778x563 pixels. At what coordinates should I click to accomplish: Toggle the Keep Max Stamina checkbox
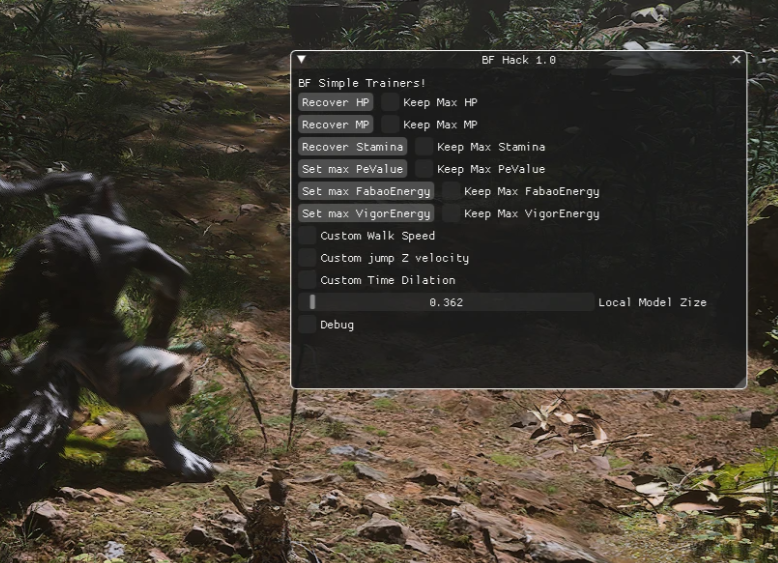tap(424, 147)
